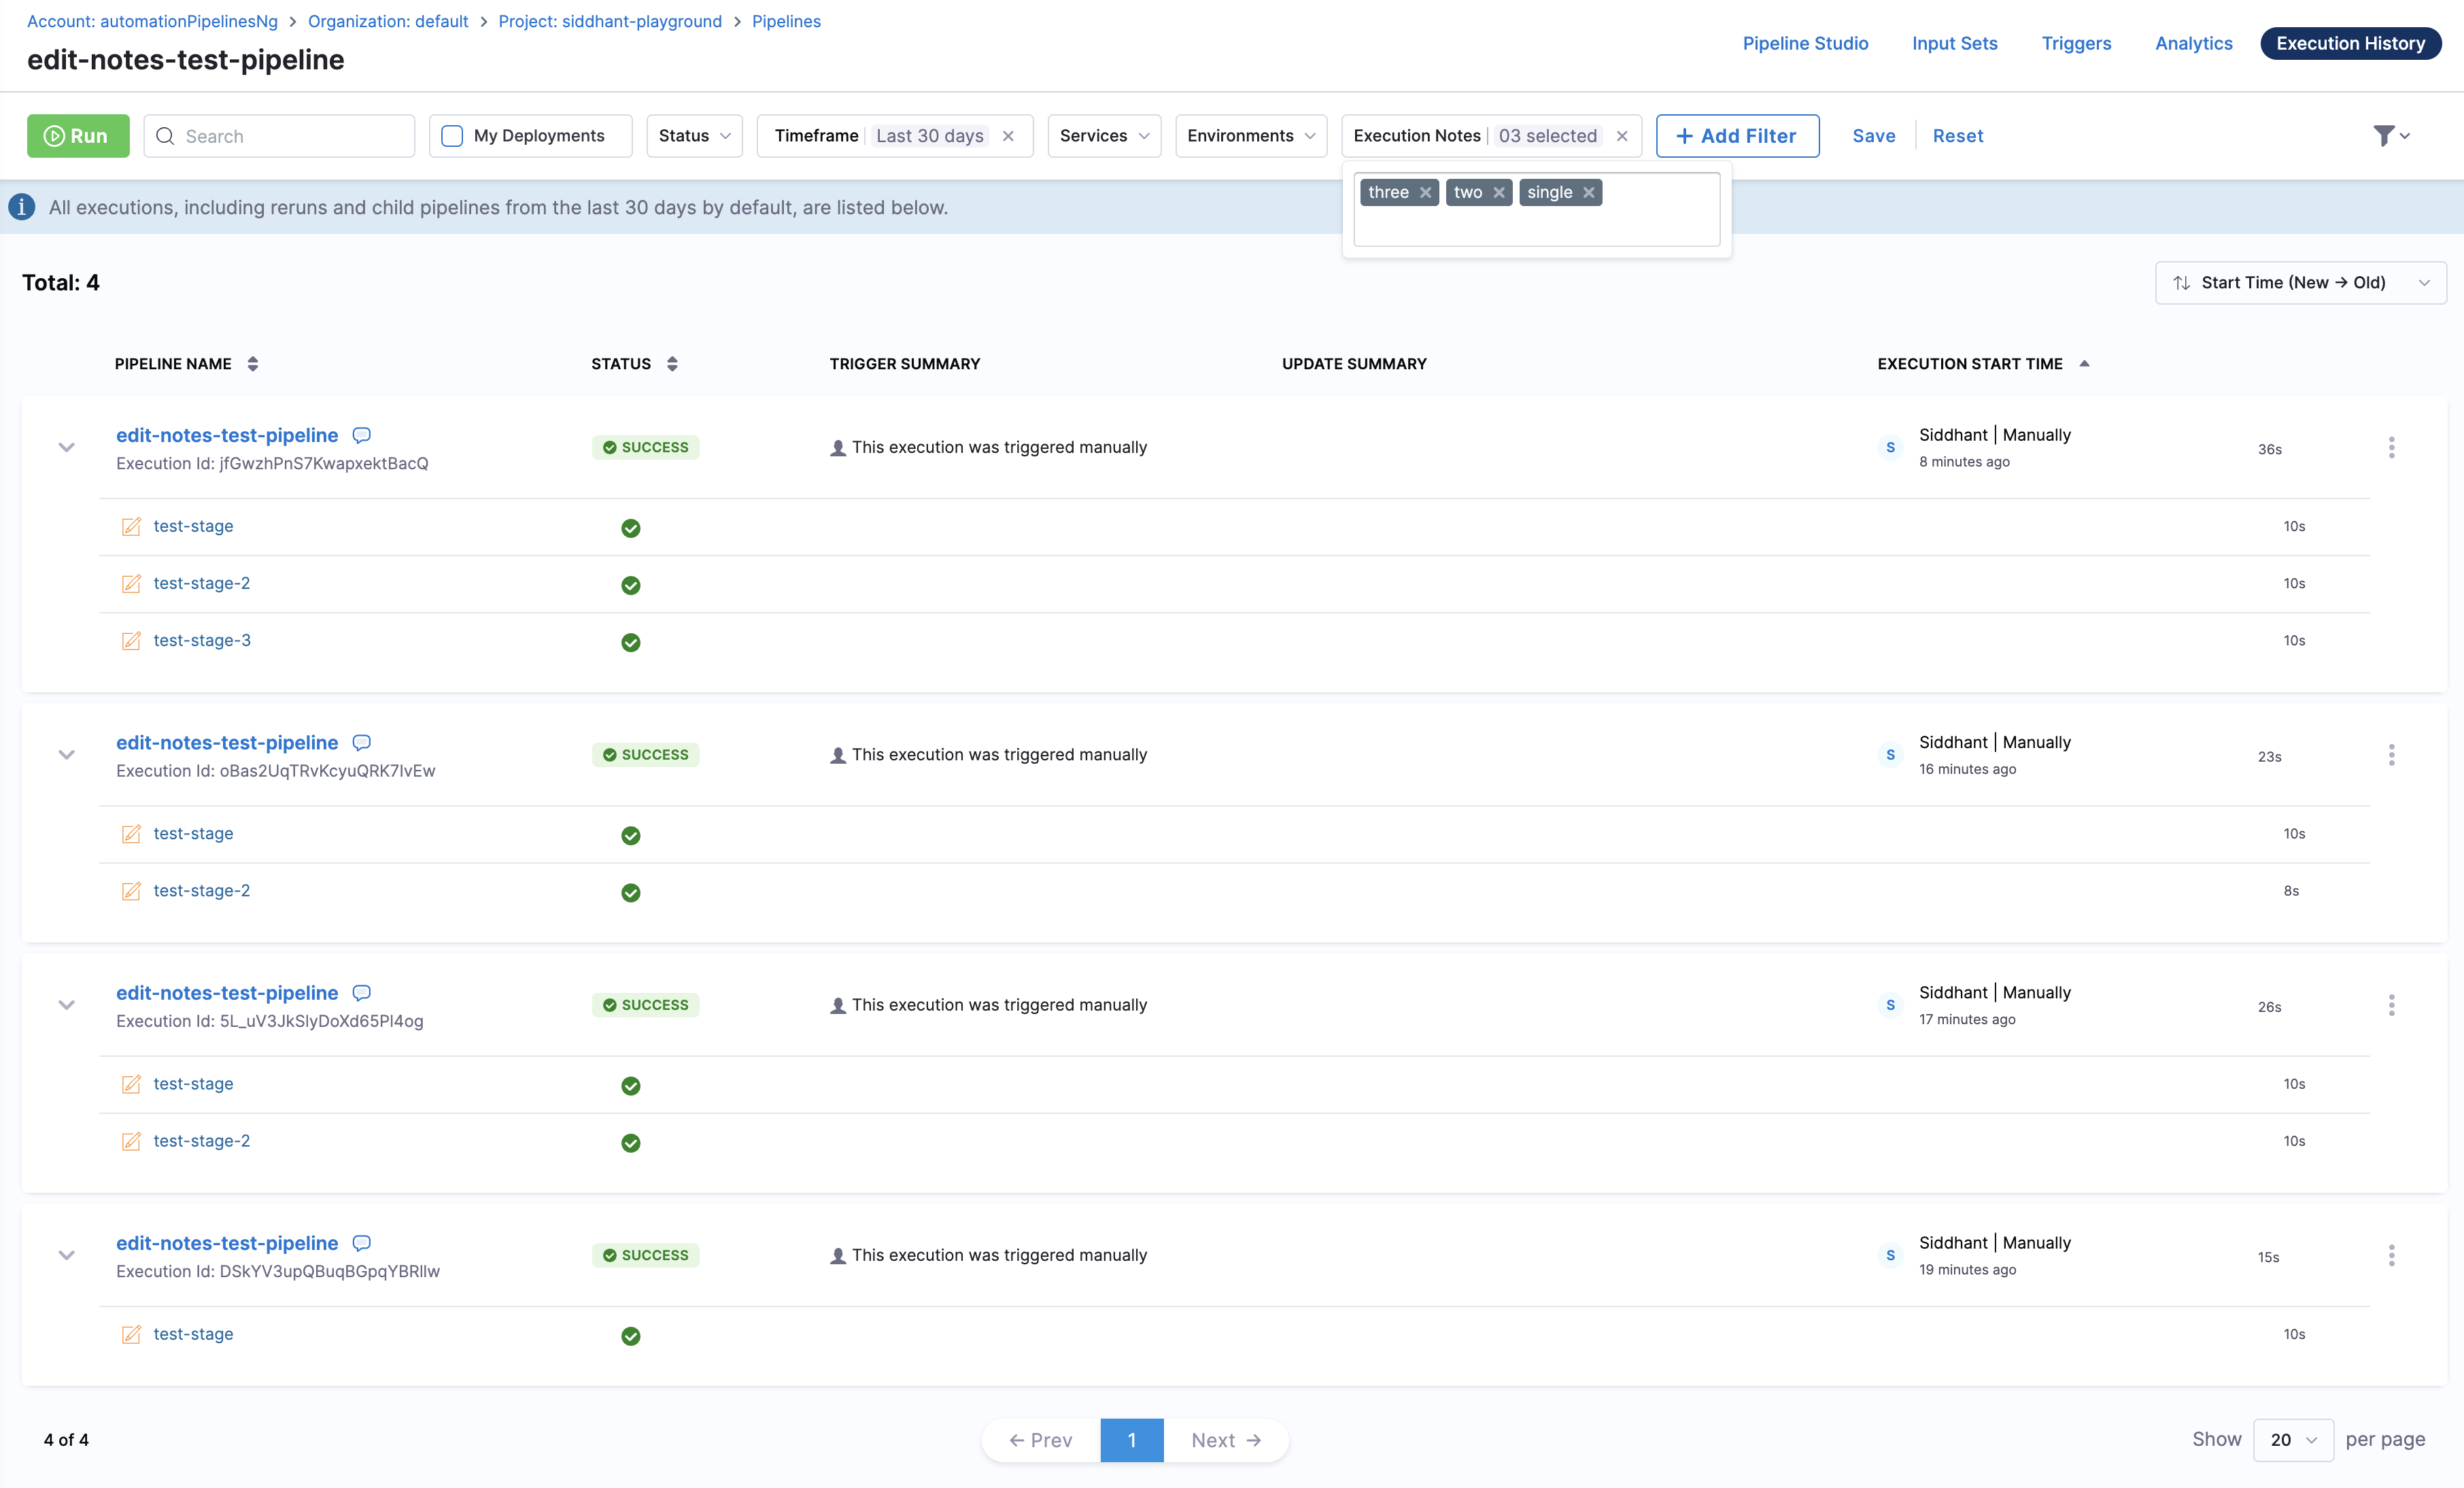Open the note comment icon next to first edit-notes-test-pipeline

(361, 434)
